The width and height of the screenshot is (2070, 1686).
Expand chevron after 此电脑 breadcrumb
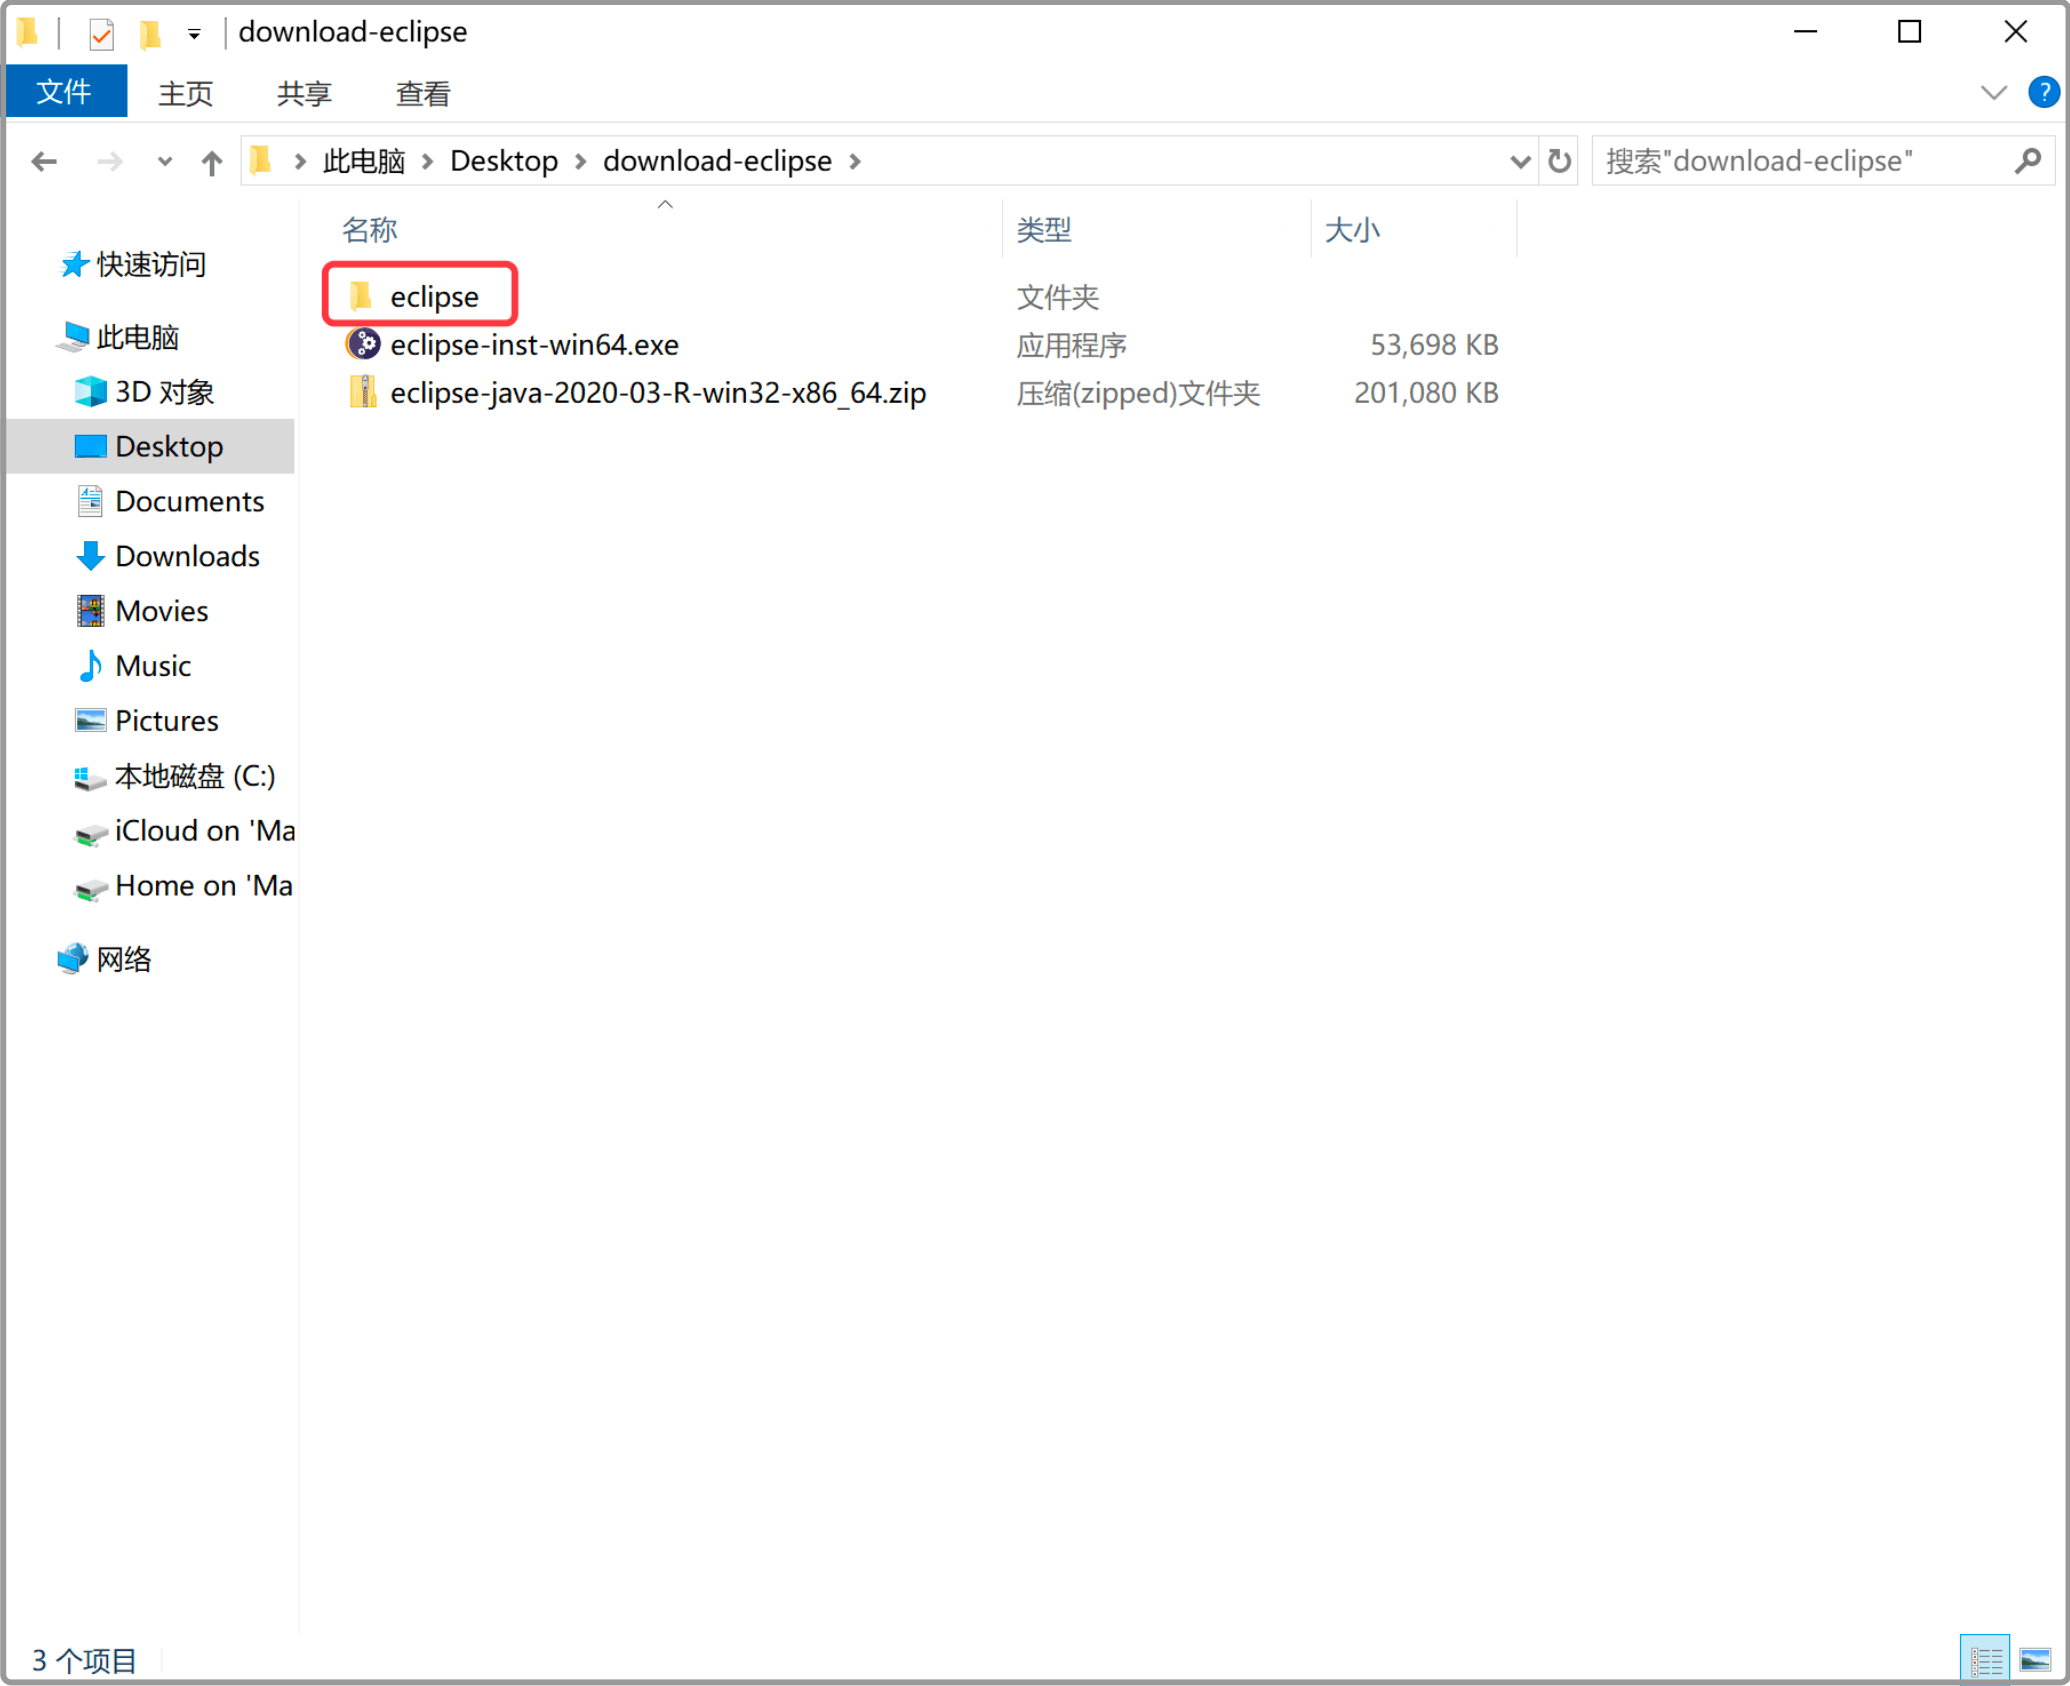click(x=427, y=161)
